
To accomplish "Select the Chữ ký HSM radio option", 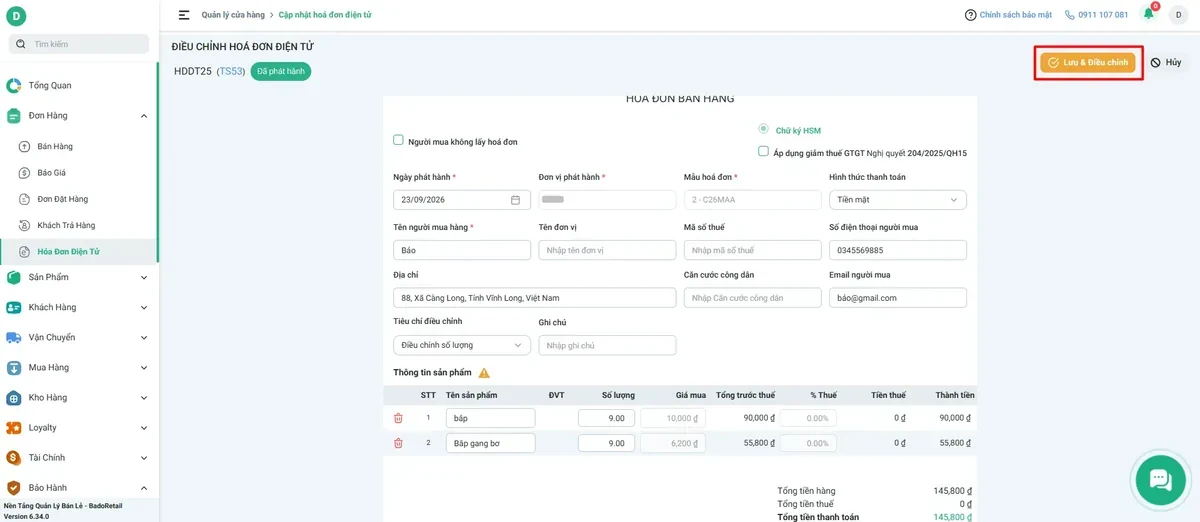I will (763, 129).
